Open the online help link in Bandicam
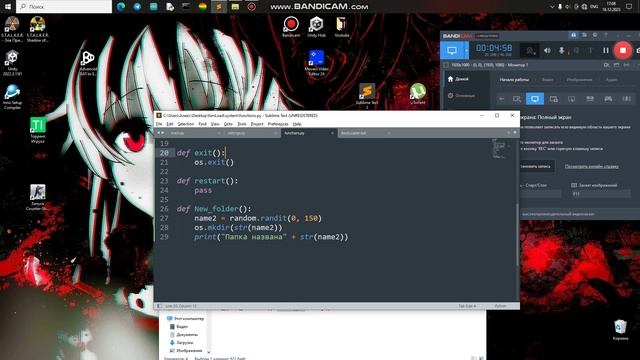640x360 pixels. coord(591,167)
